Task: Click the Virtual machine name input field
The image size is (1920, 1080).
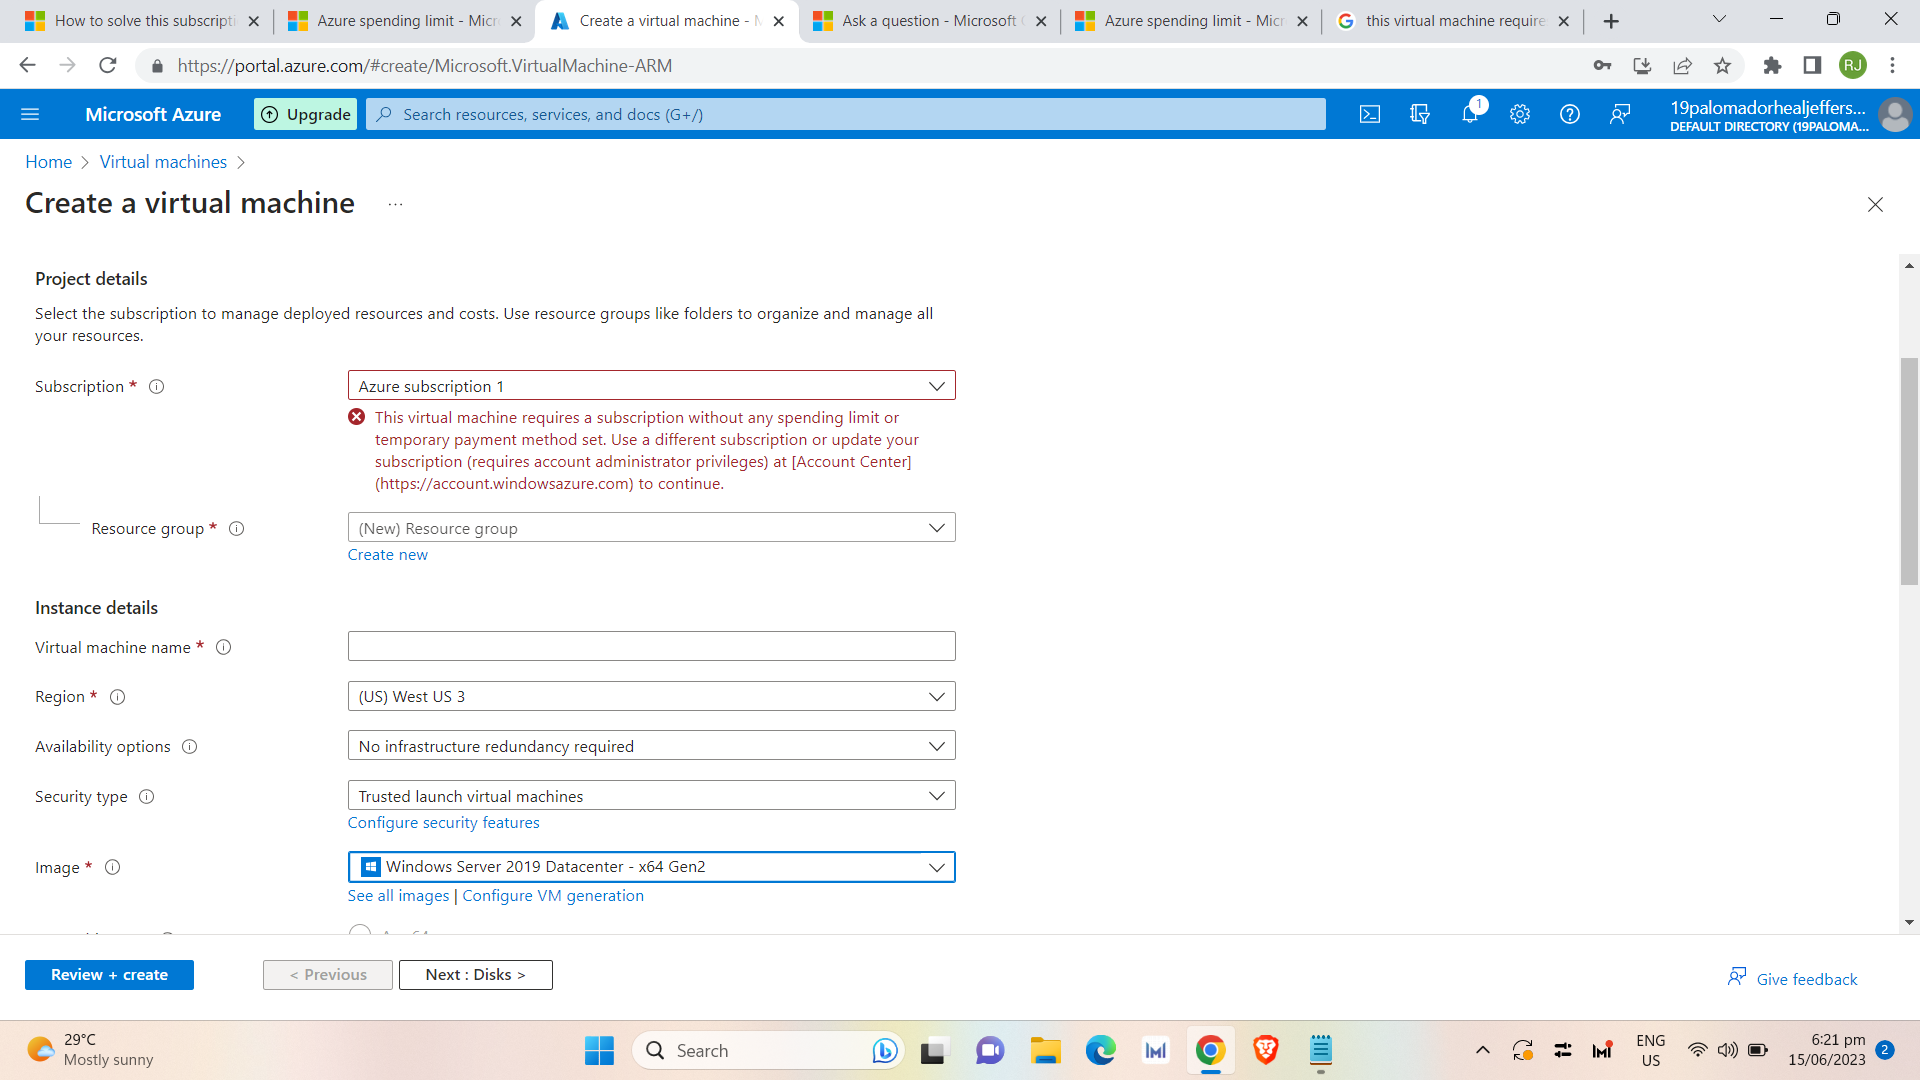Action: 651,646
